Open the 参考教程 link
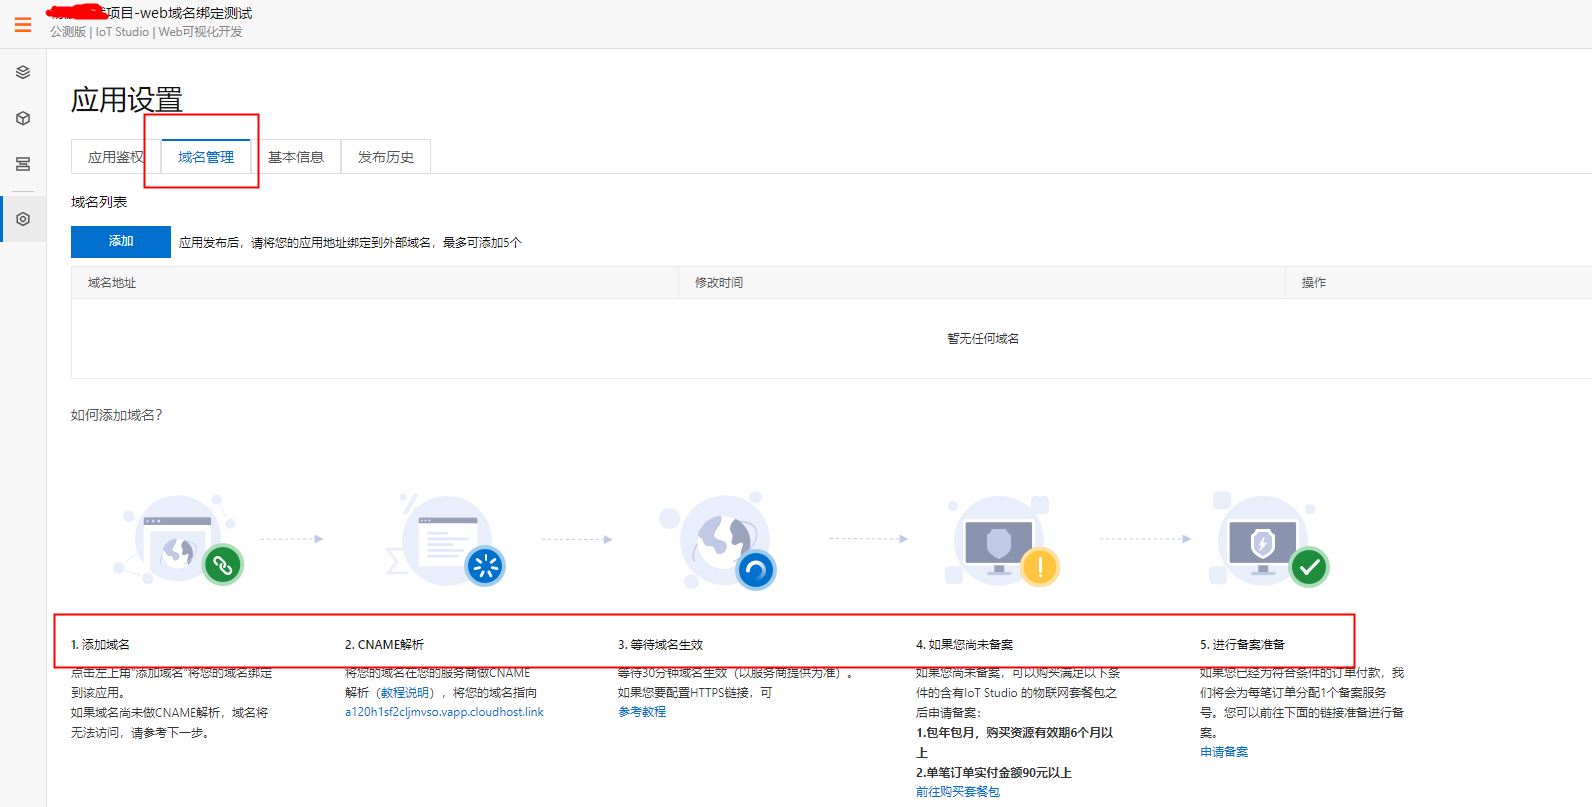Screen dimensions: 1592x807 click(x=642, y=712)
